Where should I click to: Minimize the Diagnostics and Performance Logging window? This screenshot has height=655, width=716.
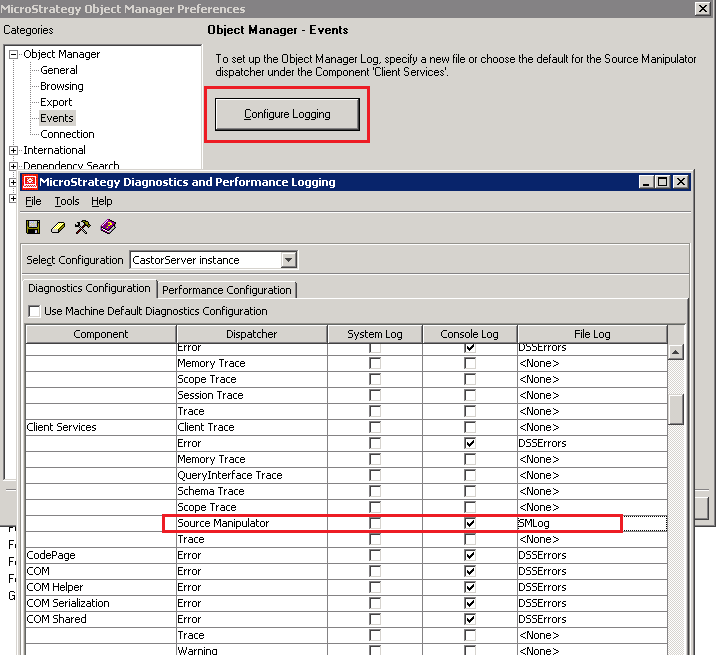pos(646,182)
